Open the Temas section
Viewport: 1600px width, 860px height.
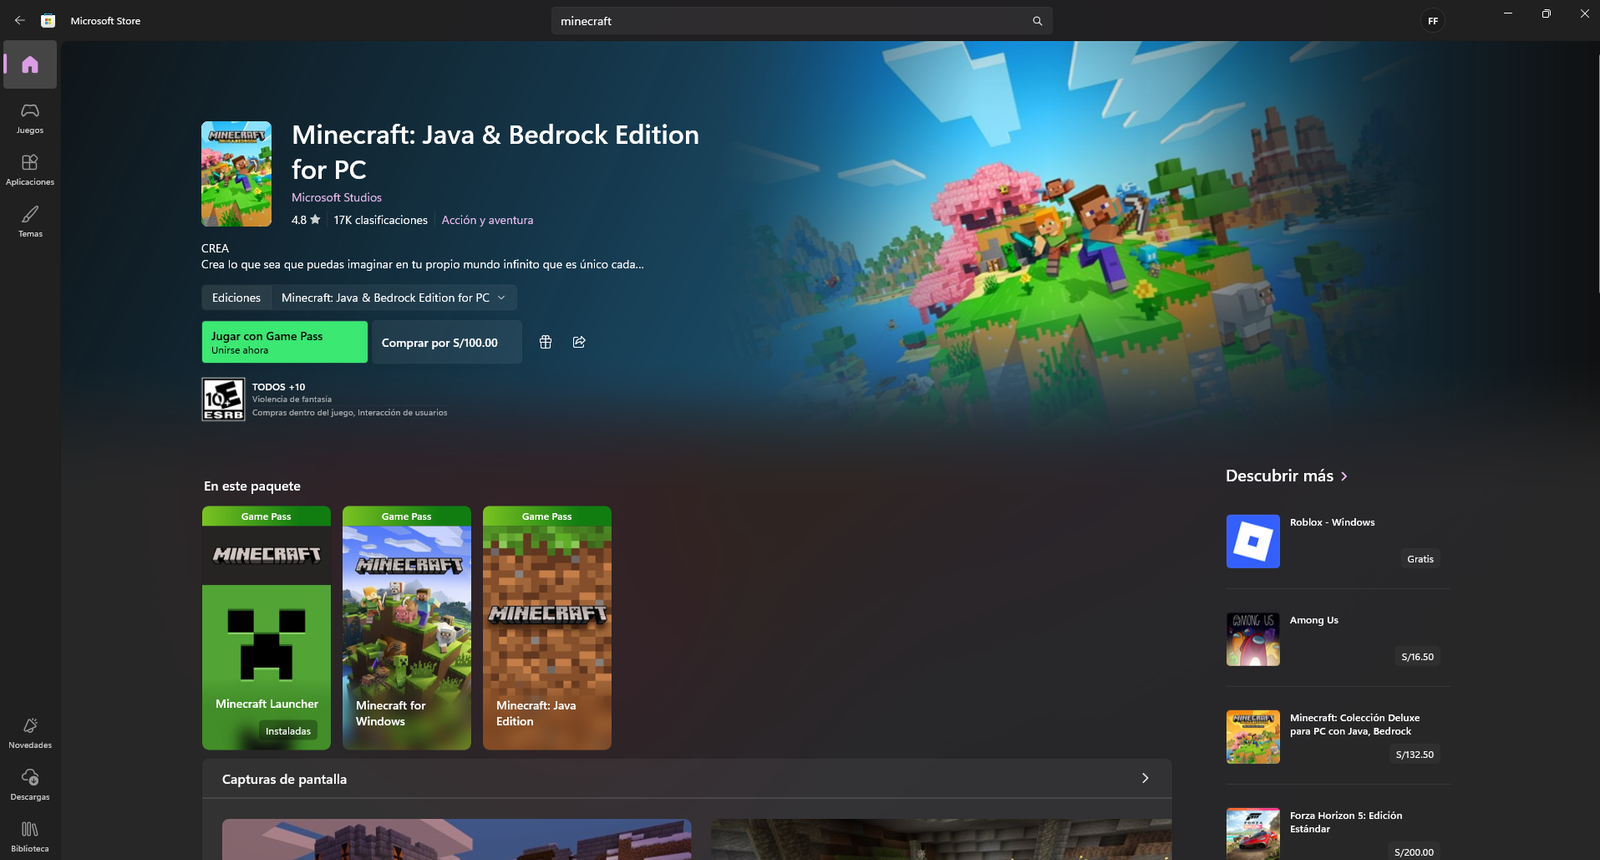[x=30, y=221]
